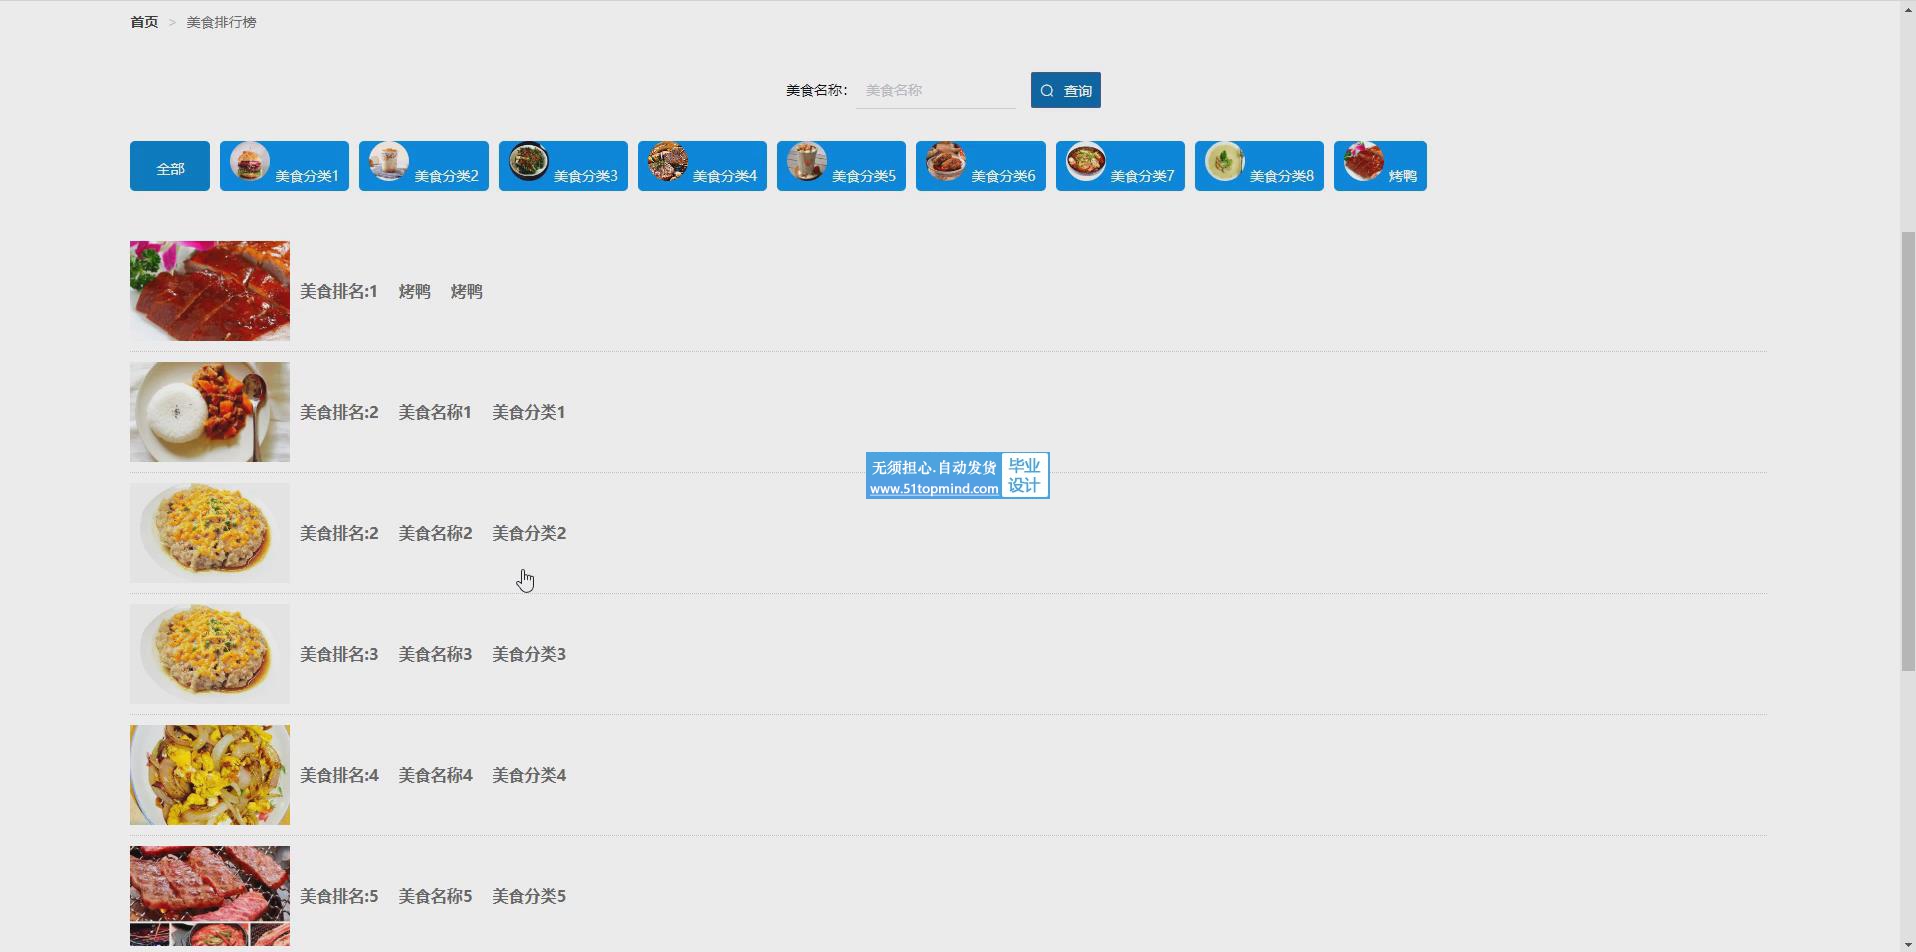Open the stir-fry thumbnail for 美食名称4
1916x952 pixels.
[x=210, y=775]
